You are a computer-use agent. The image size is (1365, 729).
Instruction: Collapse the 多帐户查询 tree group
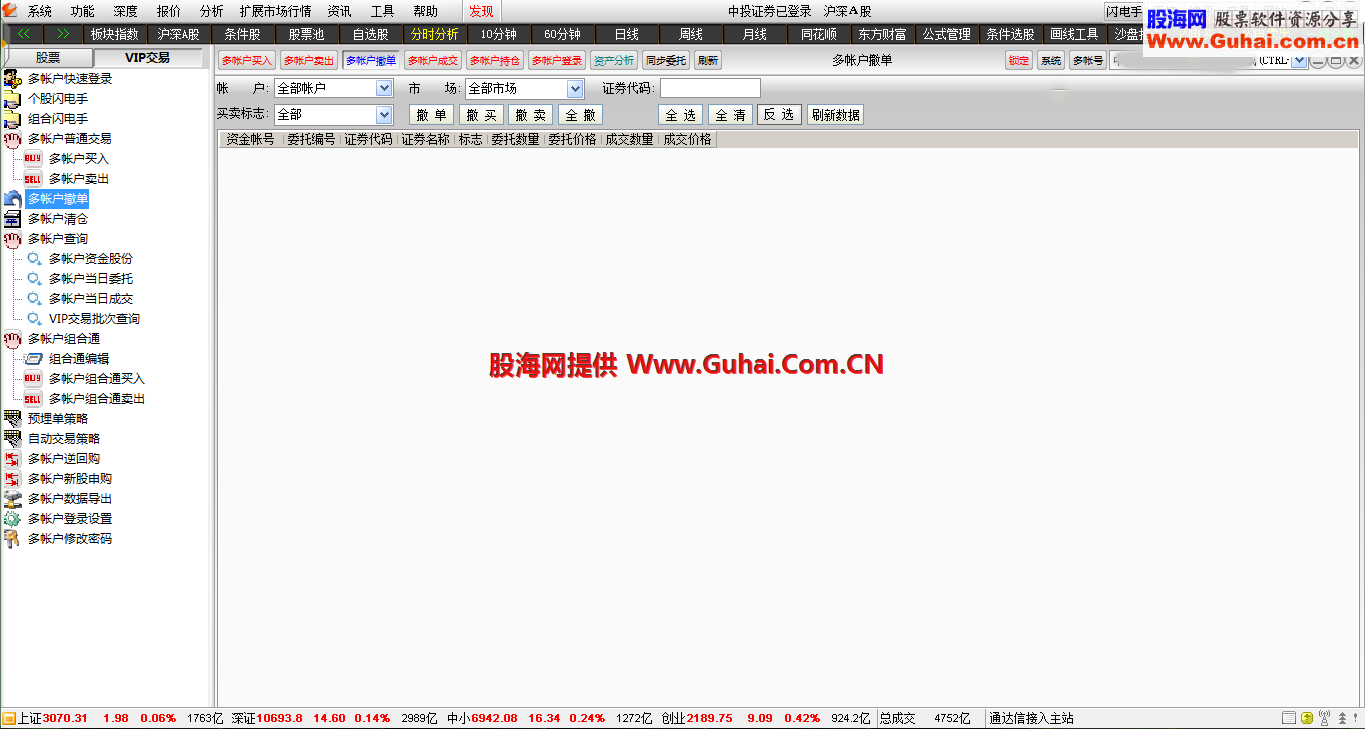click(x=12, y=239)
